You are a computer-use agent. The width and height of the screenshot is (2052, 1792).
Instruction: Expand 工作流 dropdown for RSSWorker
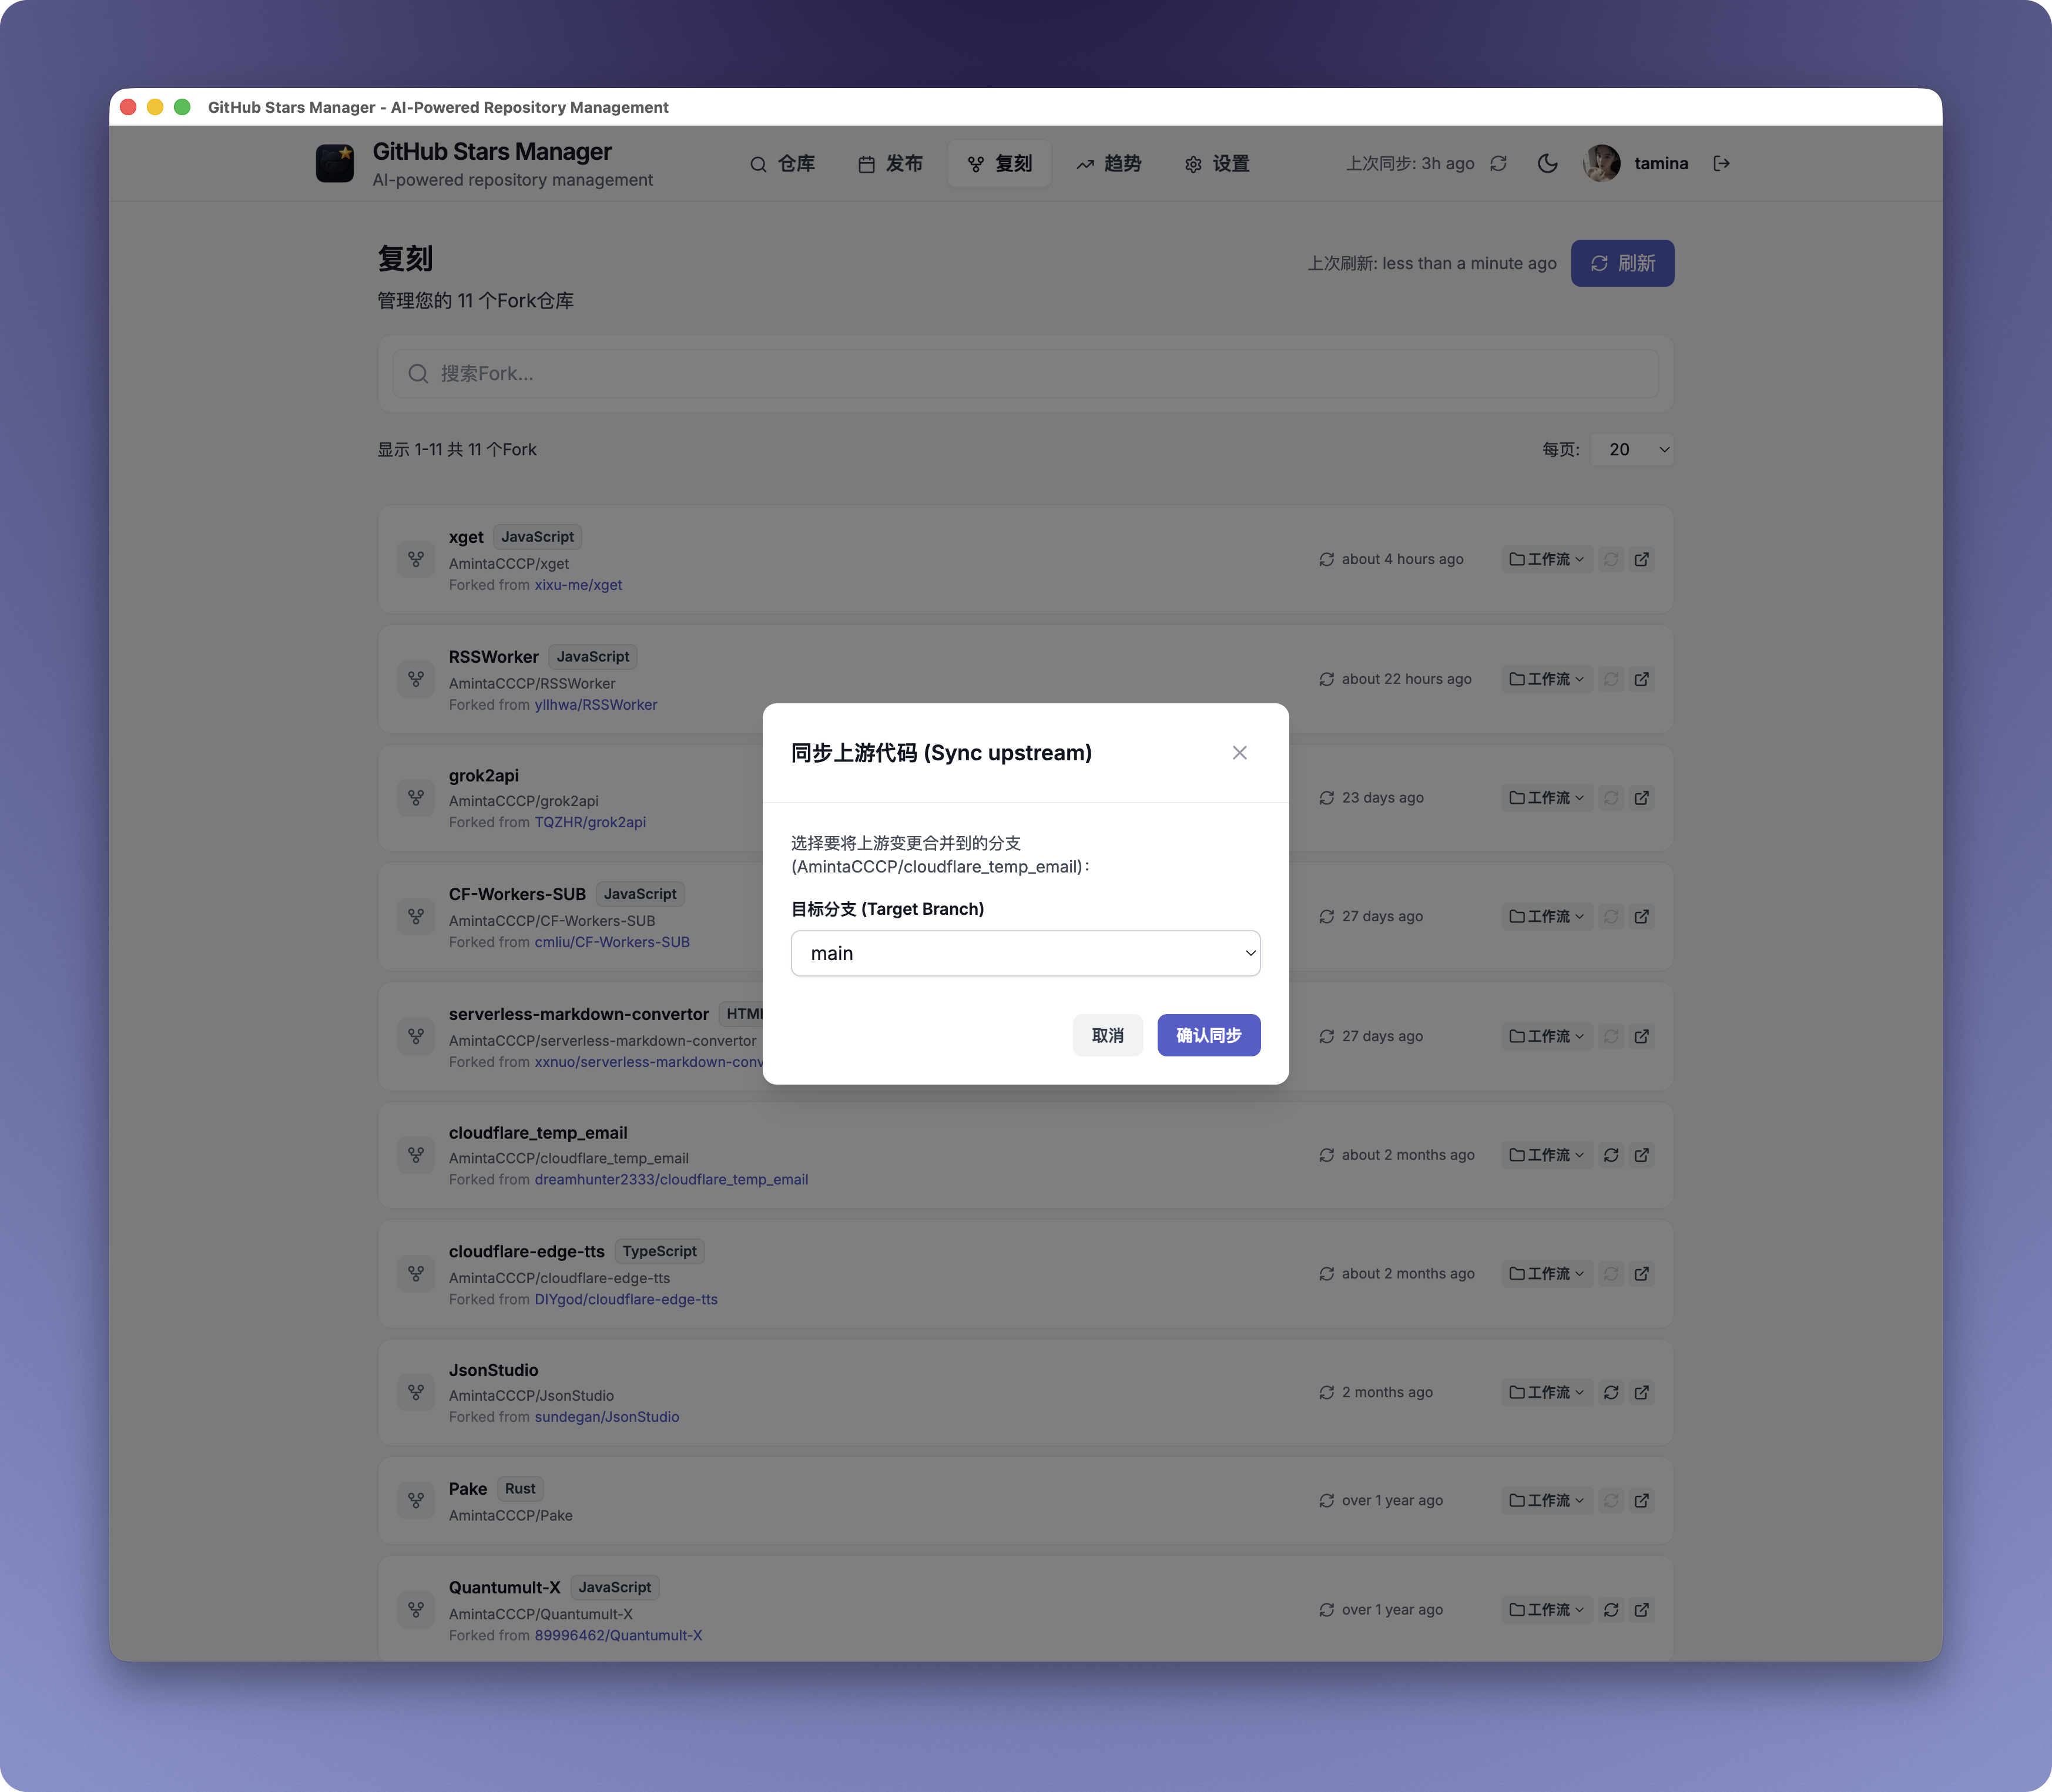[x=1546, y=680]
